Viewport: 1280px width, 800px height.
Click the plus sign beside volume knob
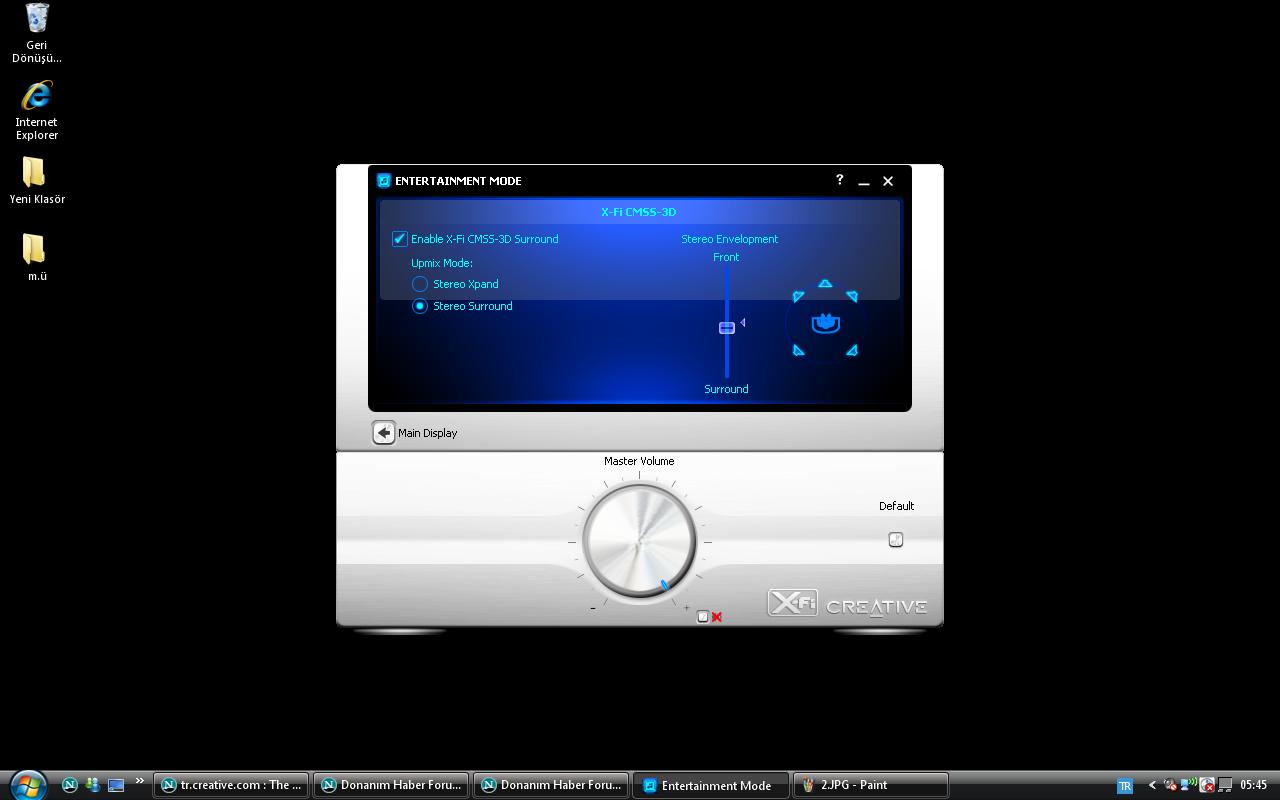tap(686, 607)
